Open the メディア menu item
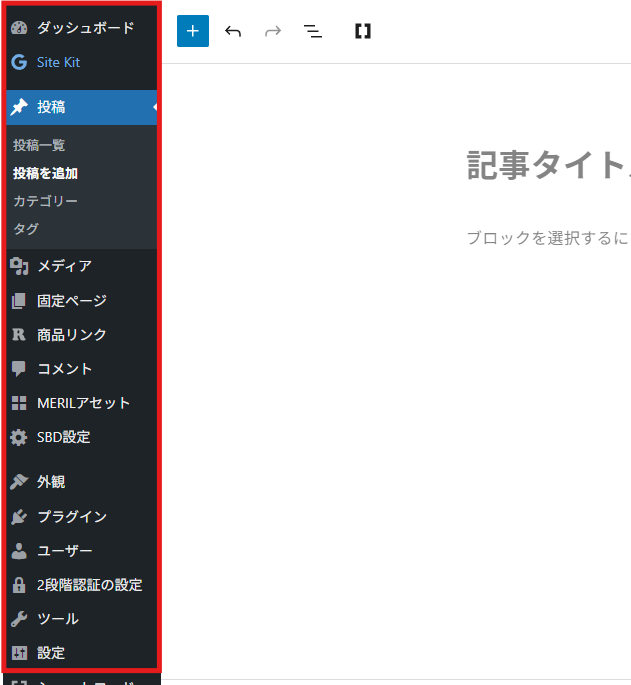 pos(64,266)
